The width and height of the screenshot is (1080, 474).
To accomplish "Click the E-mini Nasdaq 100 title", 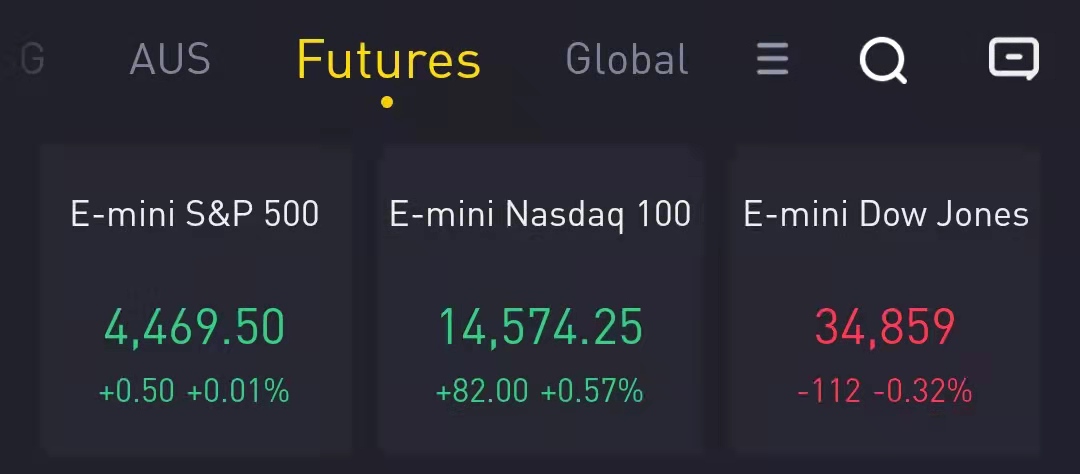I will 540,214.
